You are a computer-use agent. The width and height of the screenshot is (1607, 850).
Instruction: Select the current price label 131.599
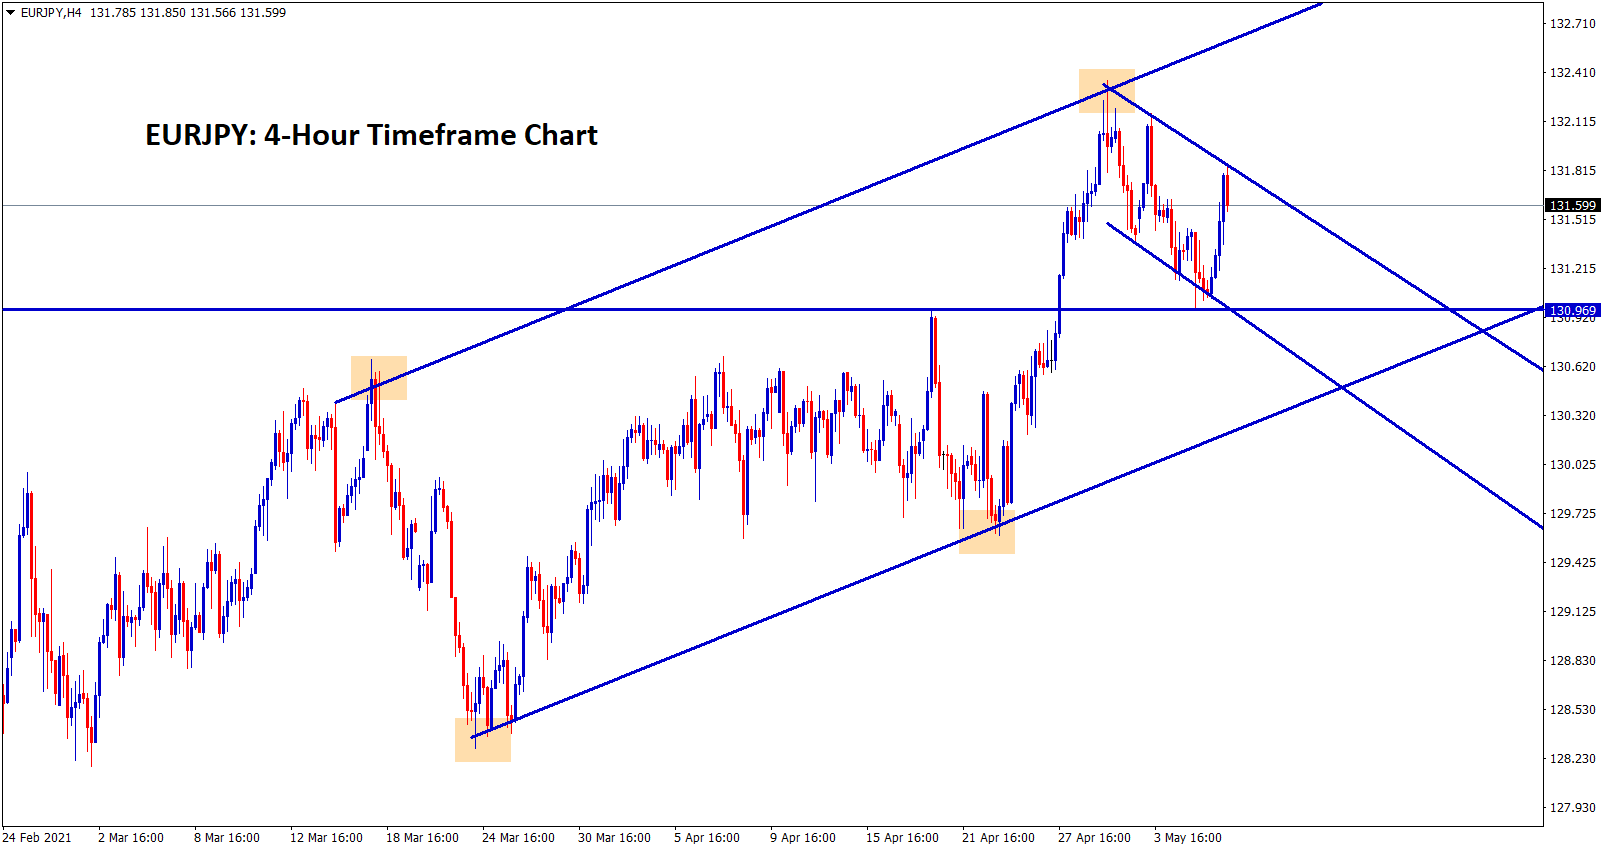(1573, 205)
